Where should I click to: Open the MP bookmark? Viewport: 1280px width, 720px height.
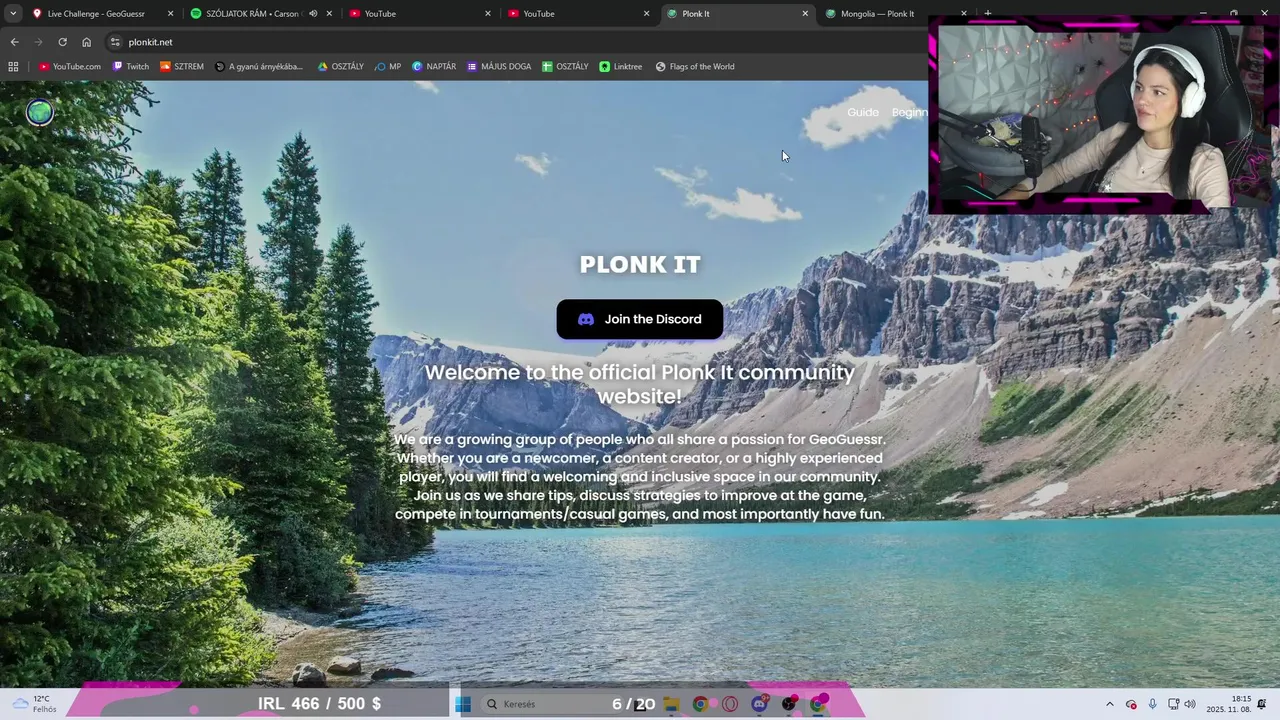pos(388,67)
